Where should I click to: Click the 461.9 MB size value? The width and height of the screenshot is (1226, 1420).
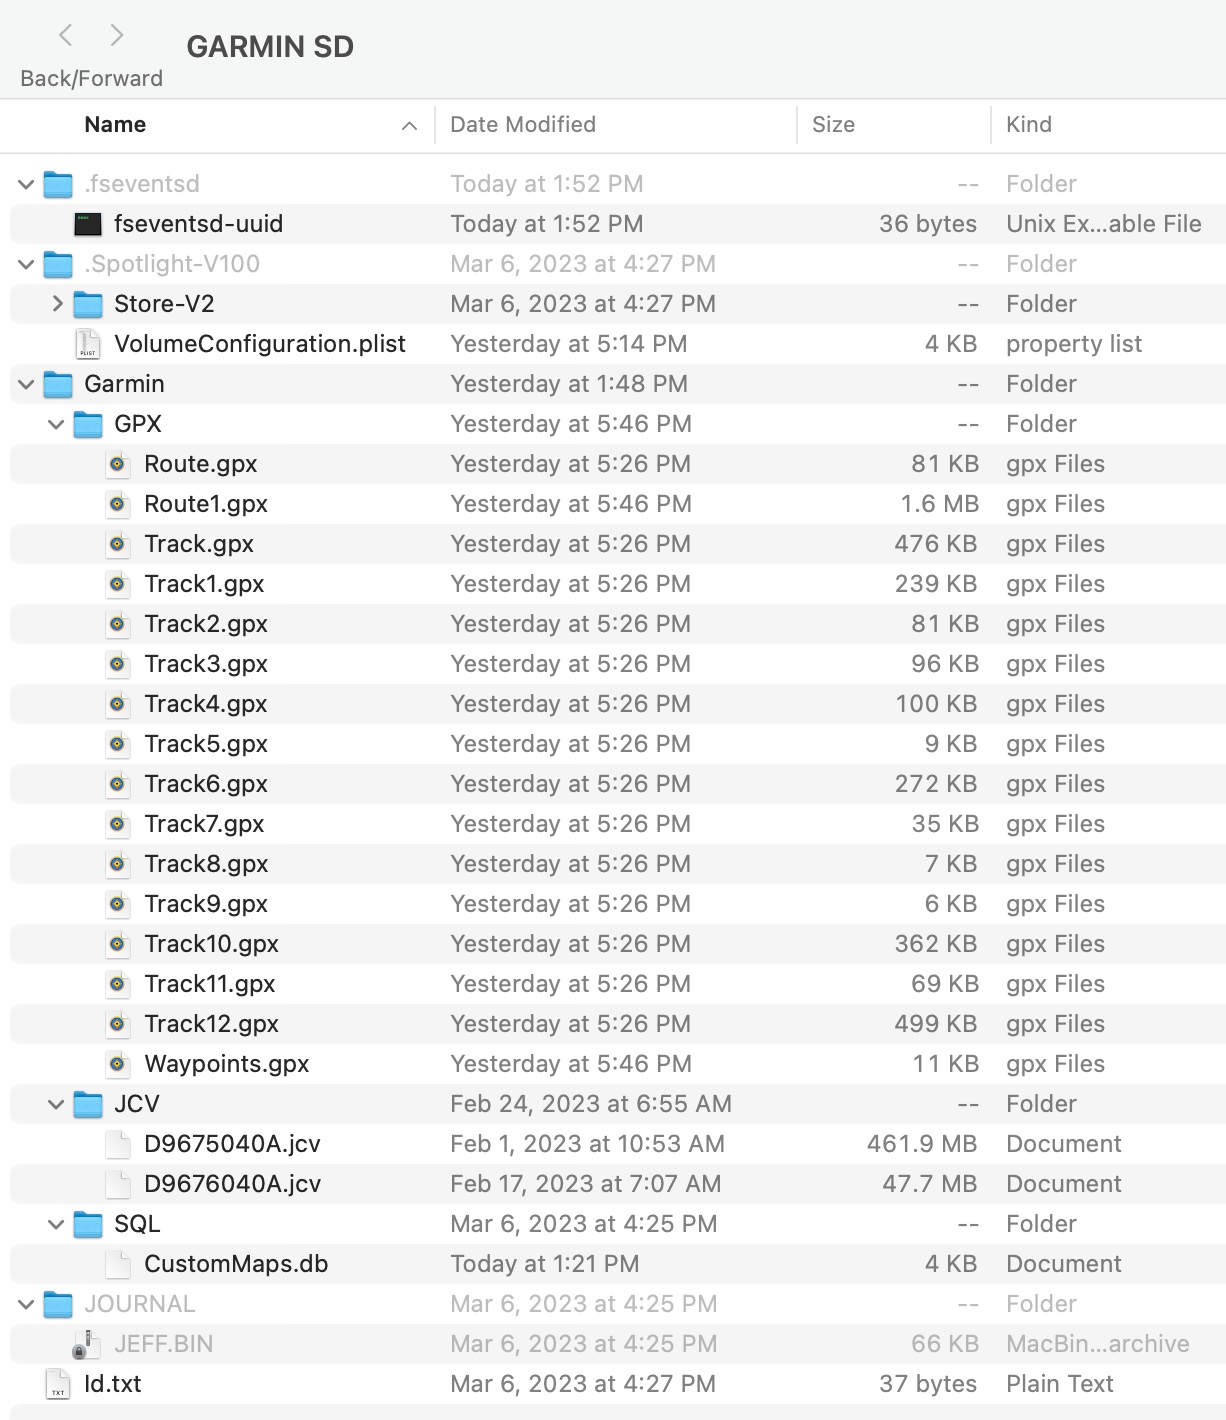pyautogui.click(x=922, y=1144)
